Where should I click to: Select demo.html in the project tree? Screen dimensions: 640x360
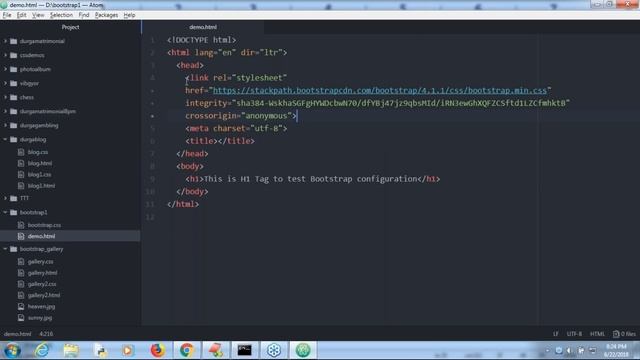coord(41,236)
